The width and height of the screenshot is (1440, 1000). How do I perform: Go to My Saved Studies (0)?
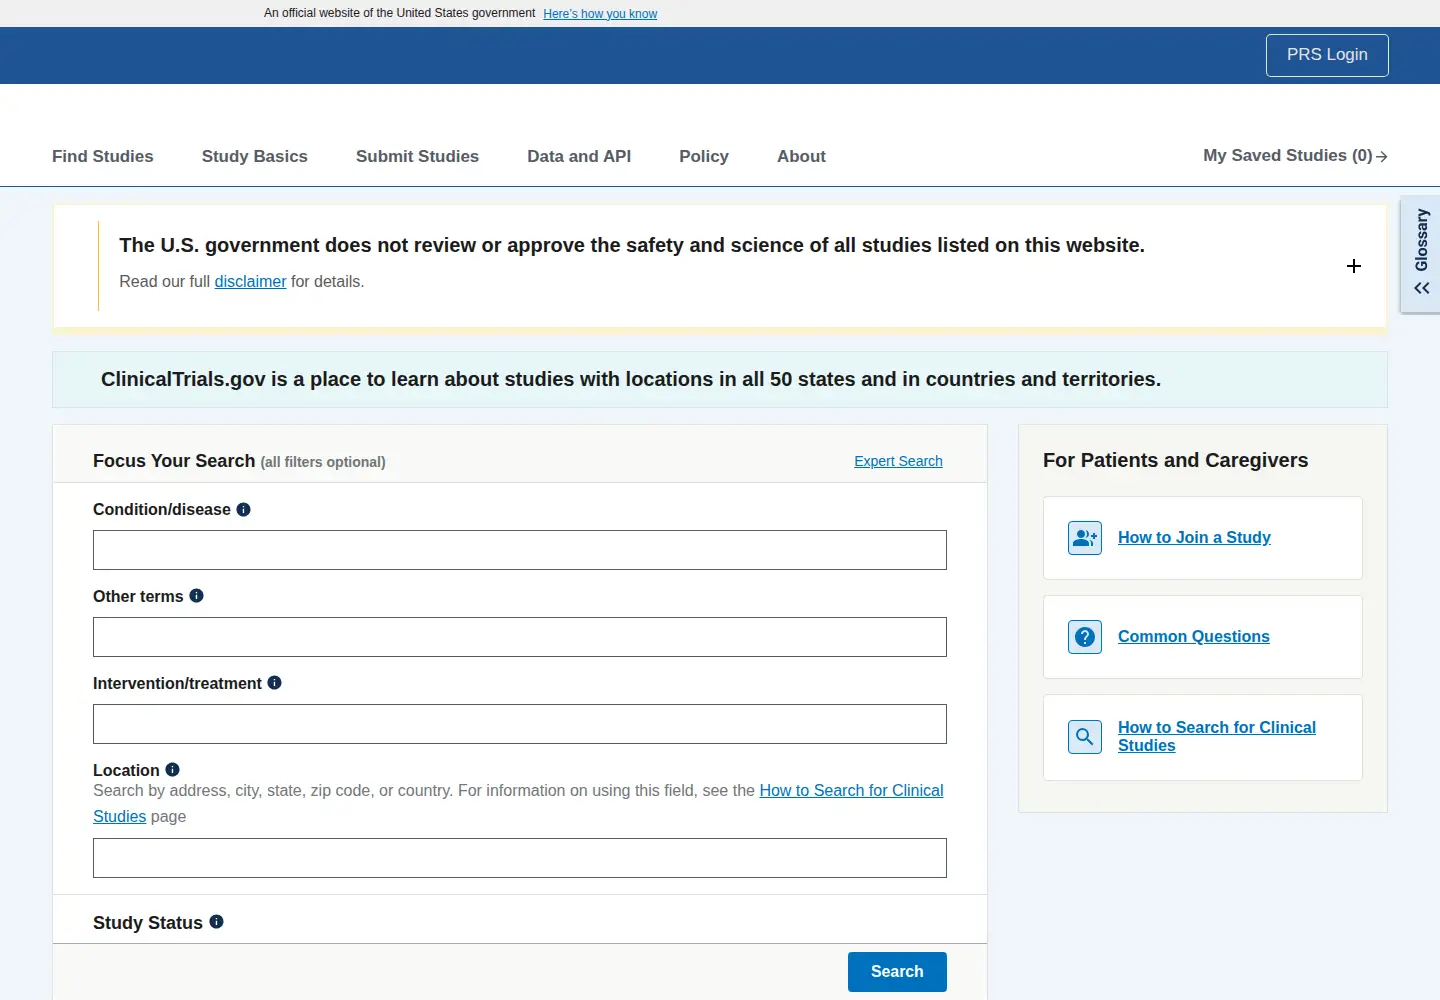click(x=1295, y=156)
